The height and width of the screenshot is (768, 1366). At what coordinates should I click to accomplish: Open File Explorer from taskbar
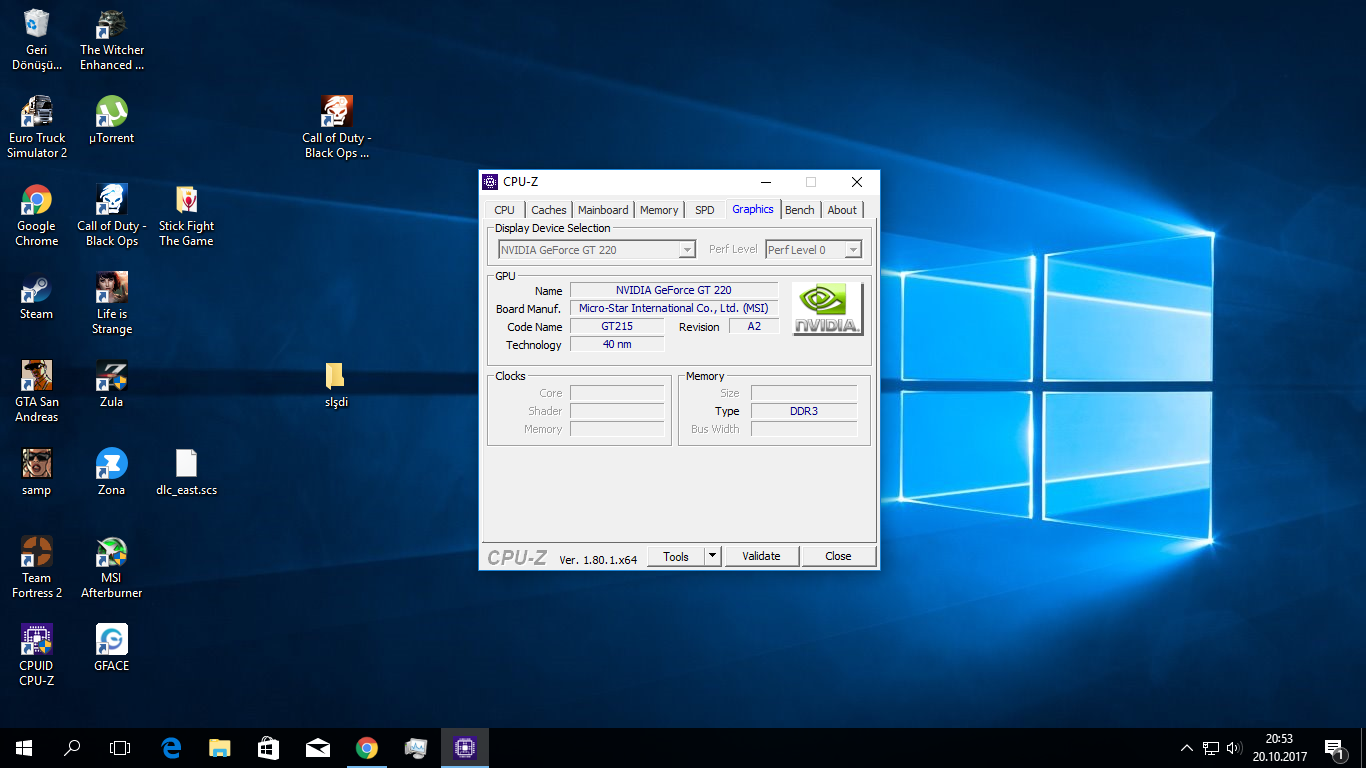coord(220,747)
